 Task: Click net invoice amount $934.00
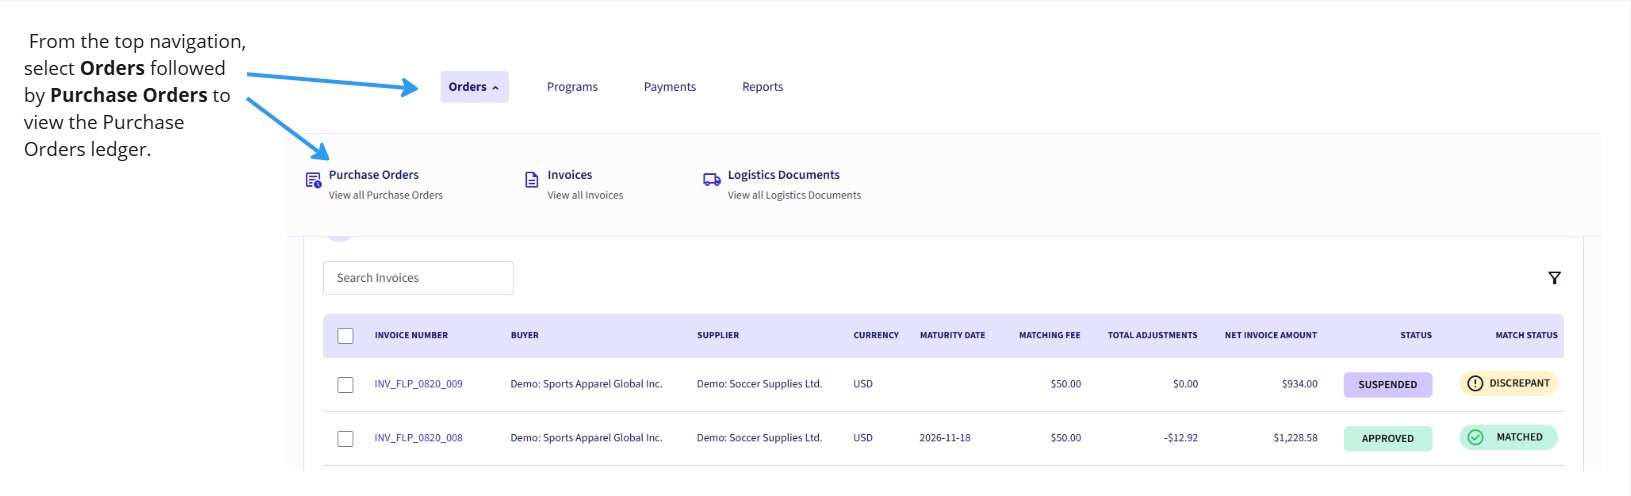[1300, 384]
